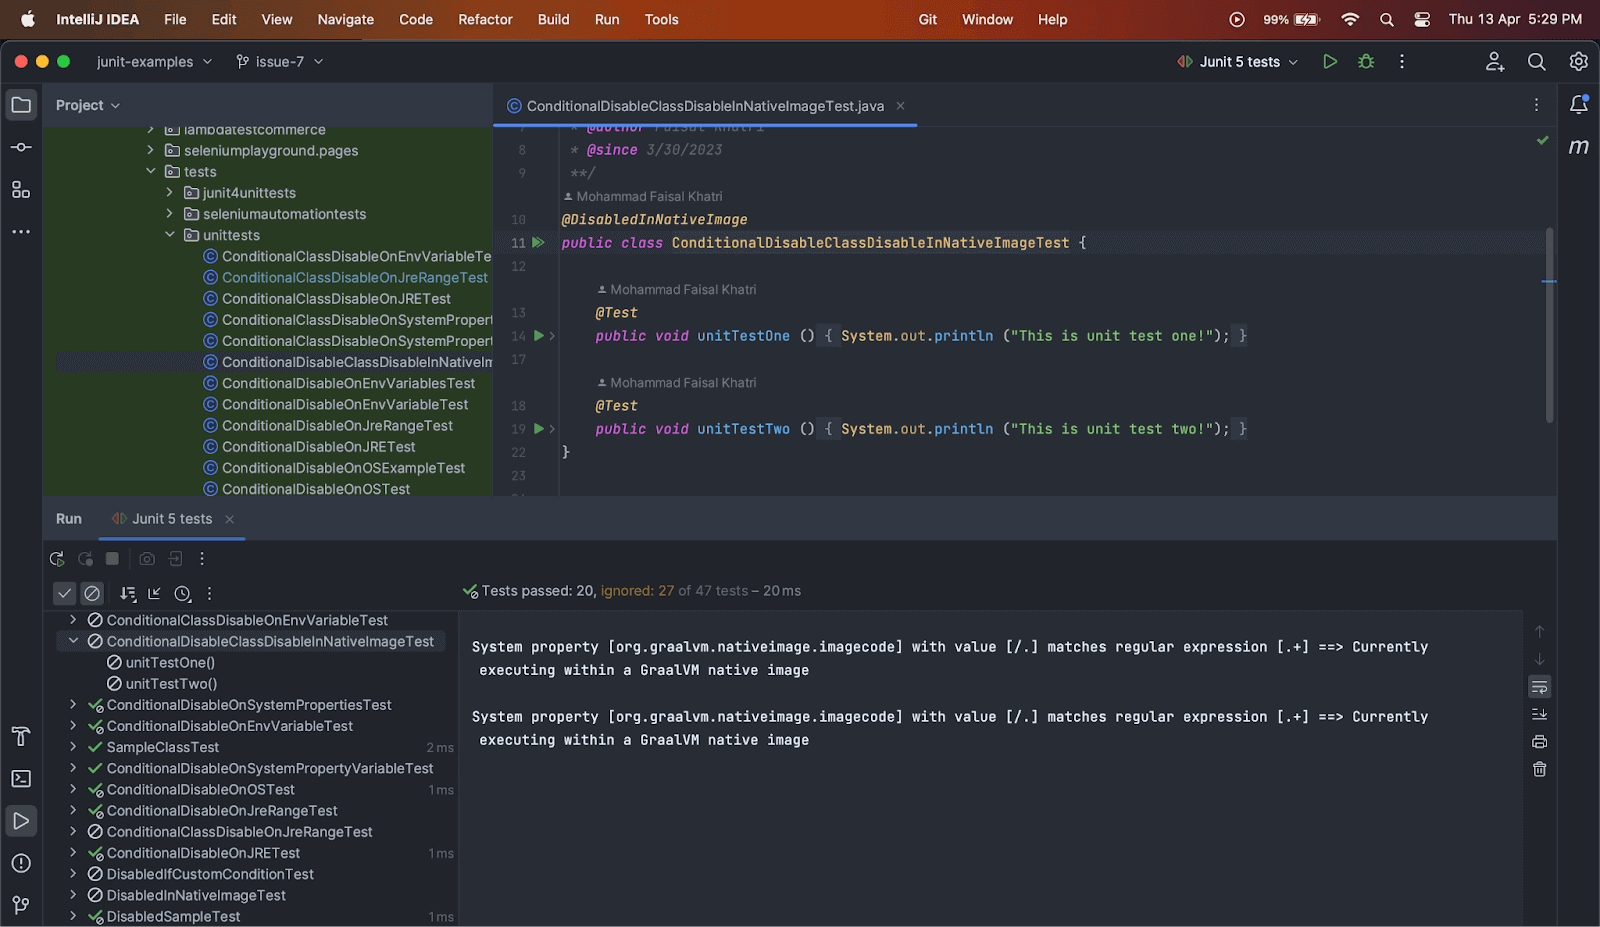Select the Junit 5 tests run tab
1600x927 pixels.
click(x=171, y=519)
